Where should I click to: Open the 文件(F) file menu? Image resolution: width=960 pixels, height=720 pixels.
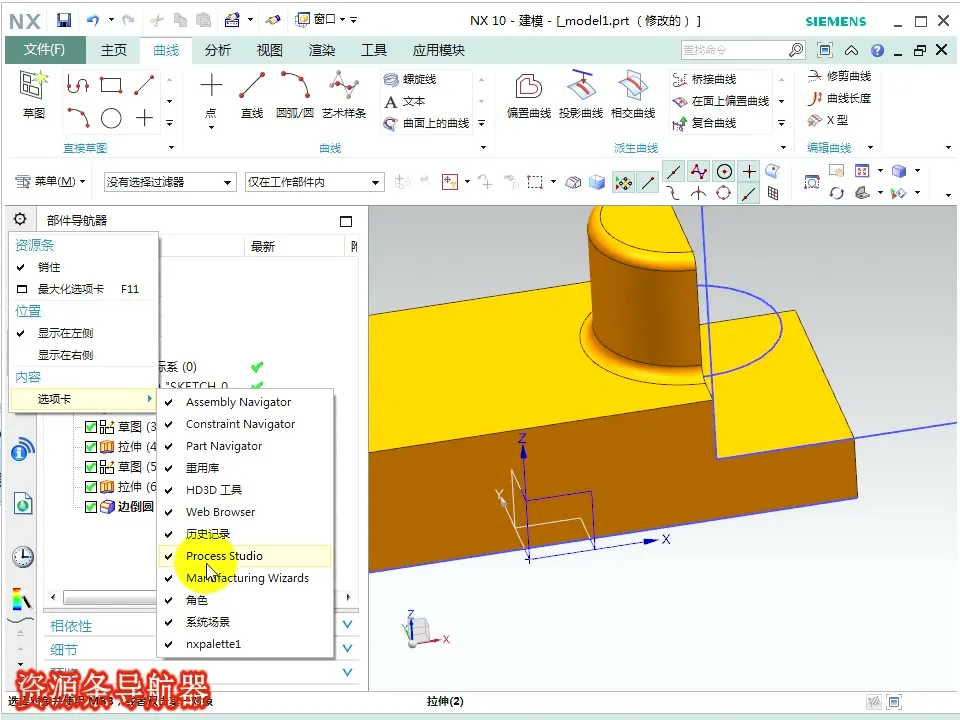(44, 50)
